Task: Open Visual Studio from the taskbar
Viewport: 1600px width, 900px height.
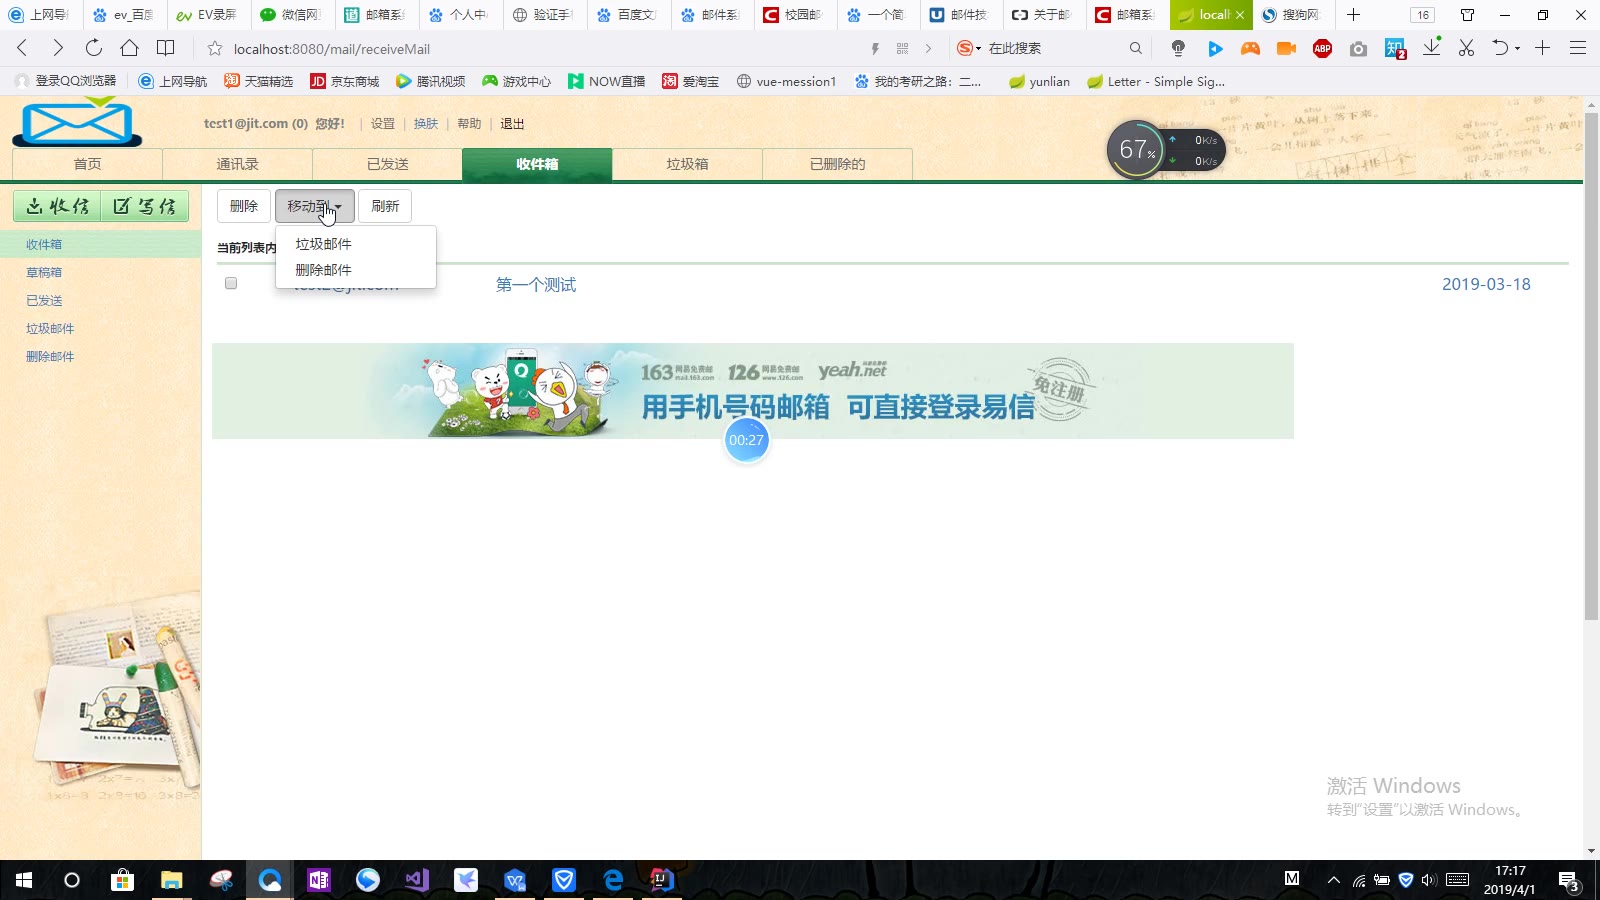Action: 417,880
